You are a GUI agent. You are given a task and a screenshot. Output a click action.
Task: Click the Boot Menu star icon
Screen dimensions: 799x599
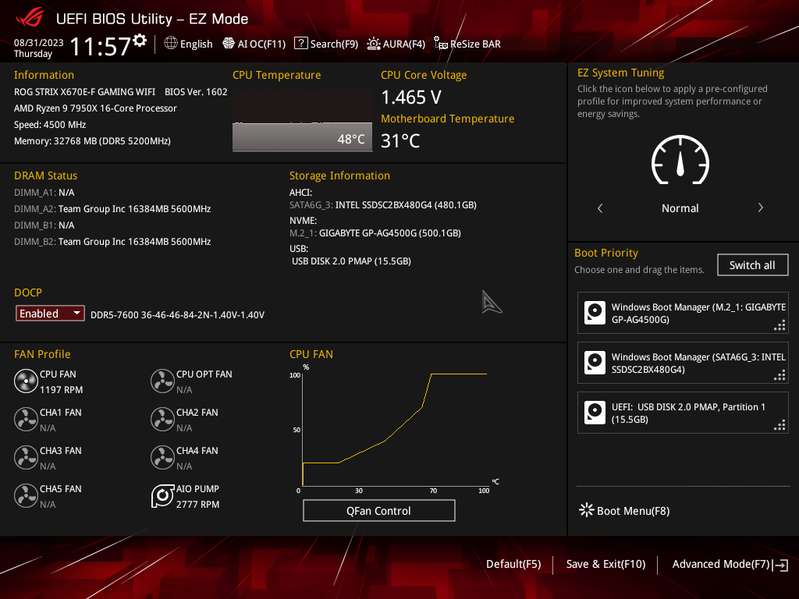tap(587, 510)
